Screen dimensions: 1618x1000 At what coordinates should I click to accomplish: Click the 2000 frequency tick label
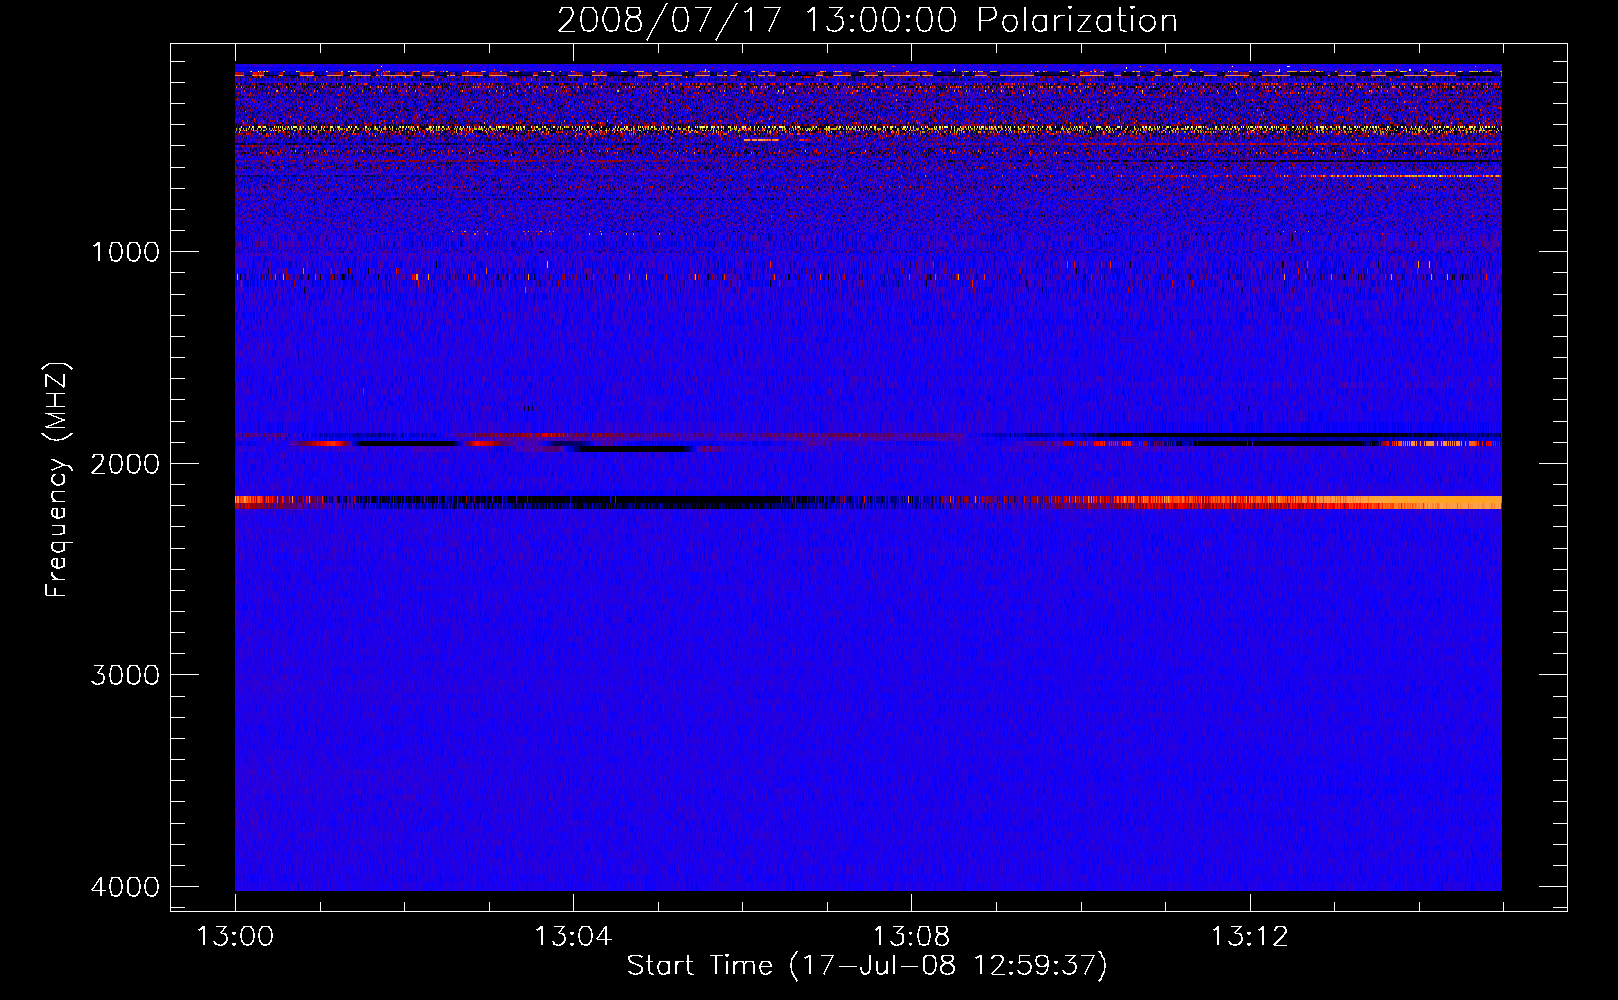(x=125, y=463)
